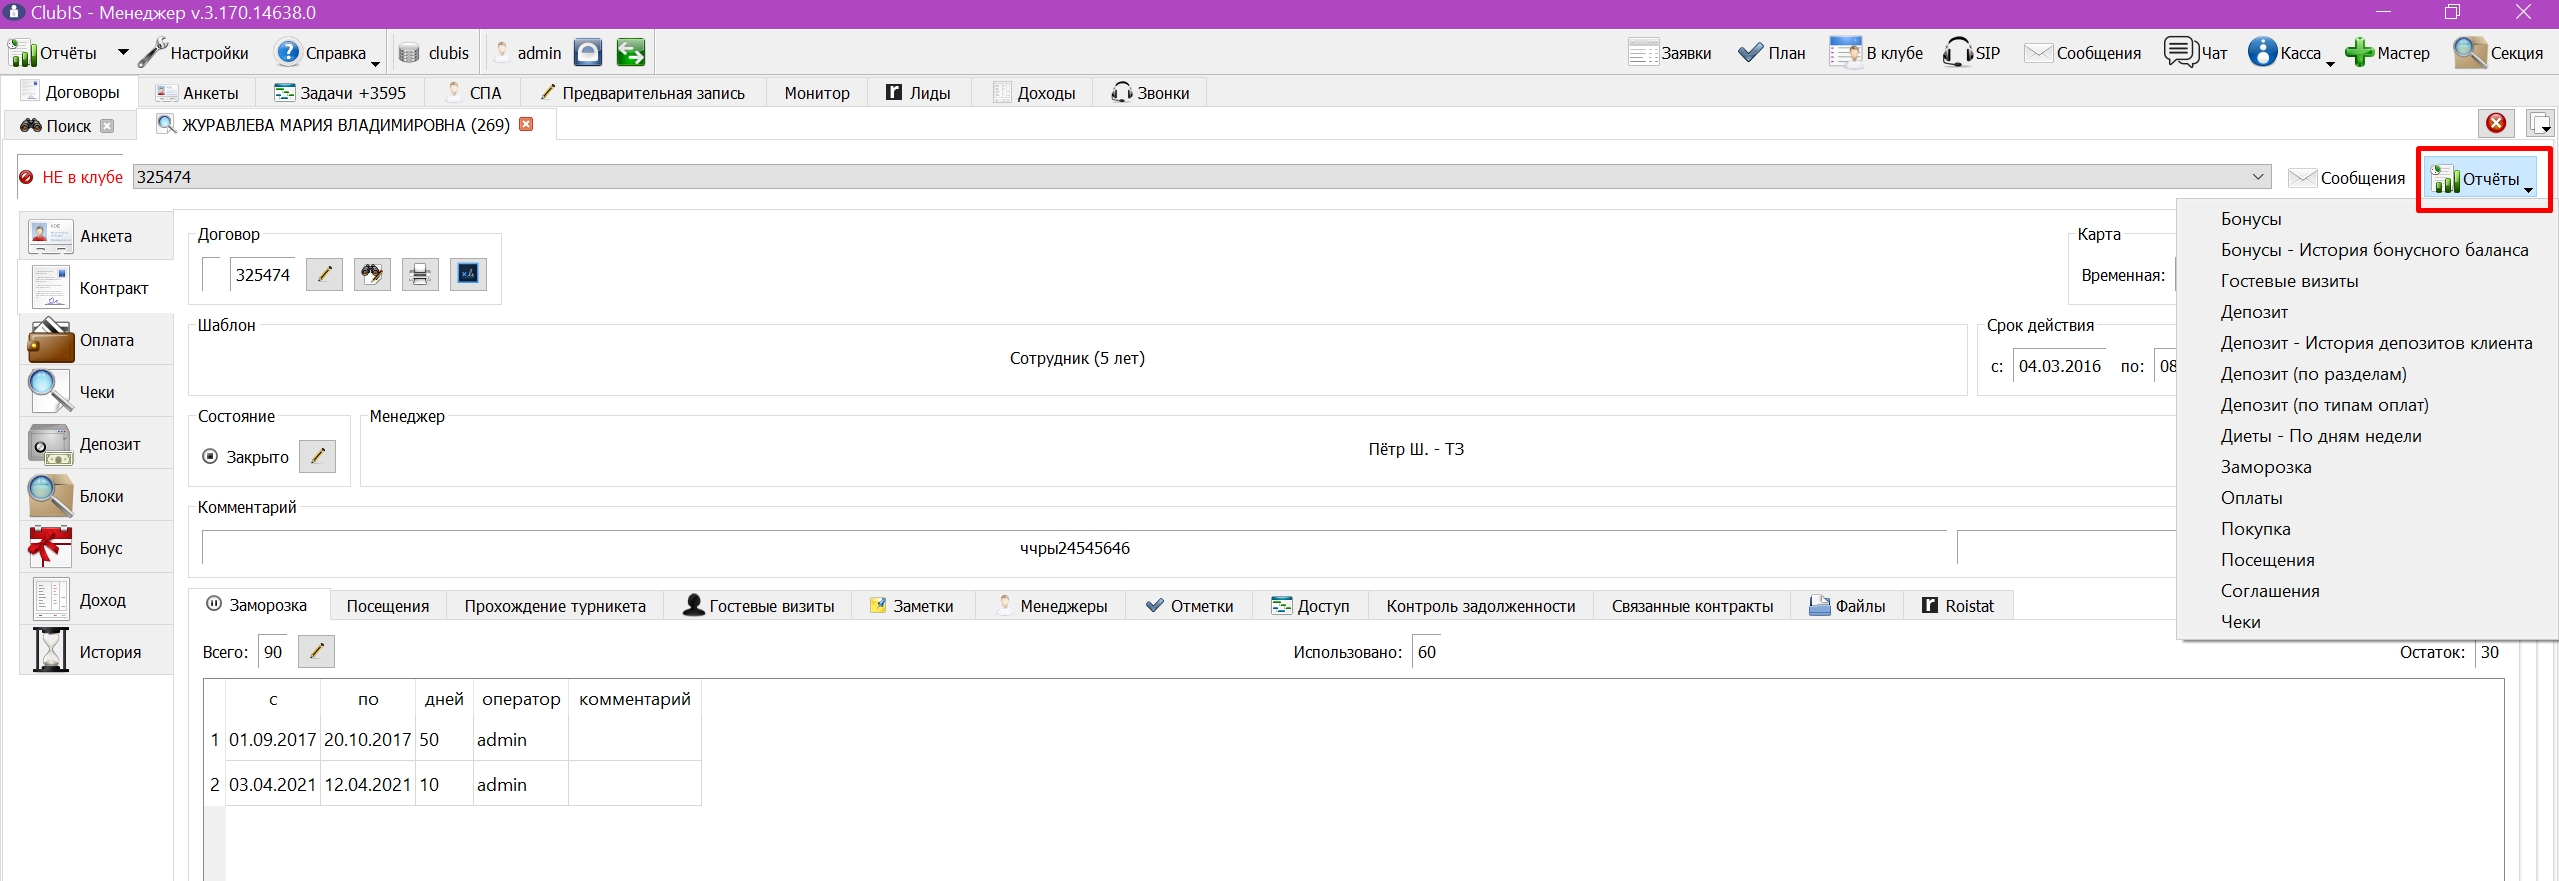The width and height of the screenshot is (2559, 881).
Task: Edit total freeze days pencil button
Action: (317, 651)
